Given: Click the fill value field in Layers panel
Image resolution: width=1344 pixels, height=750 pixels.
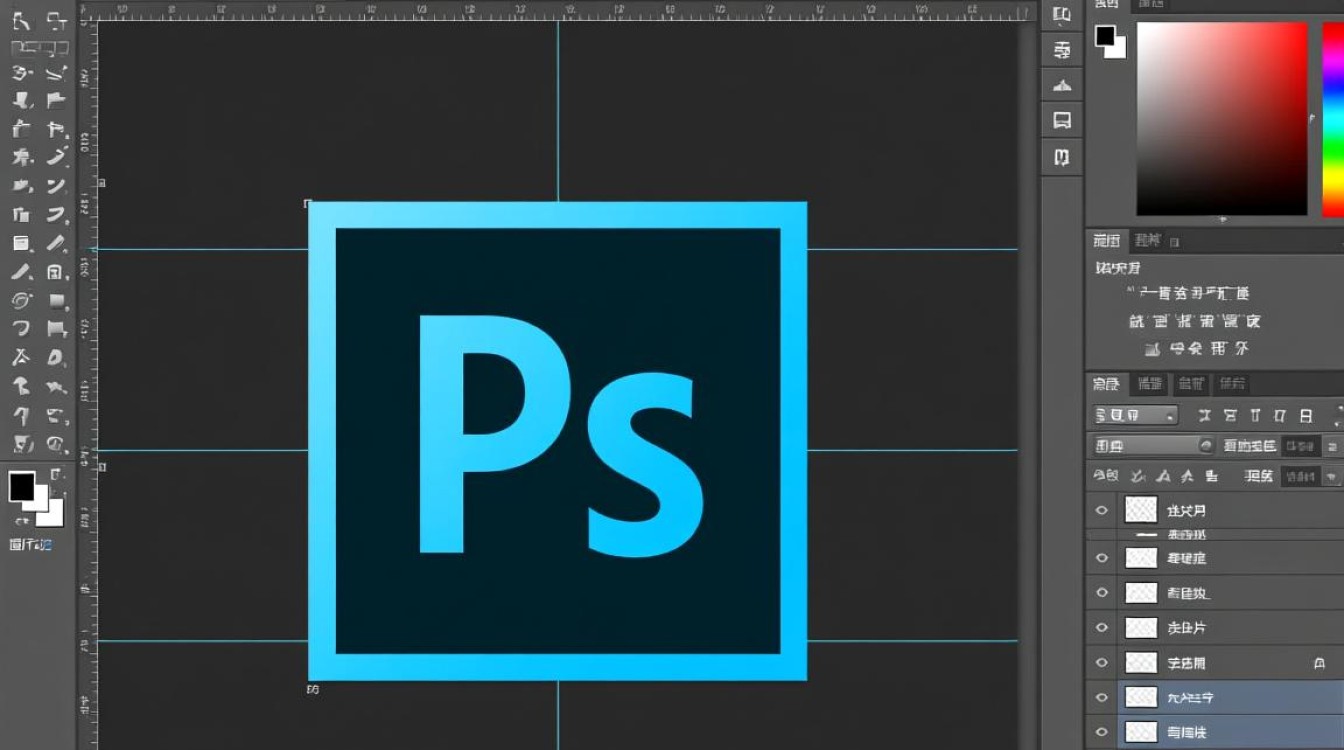Looking at the screenshot, I should (1300, 477).
